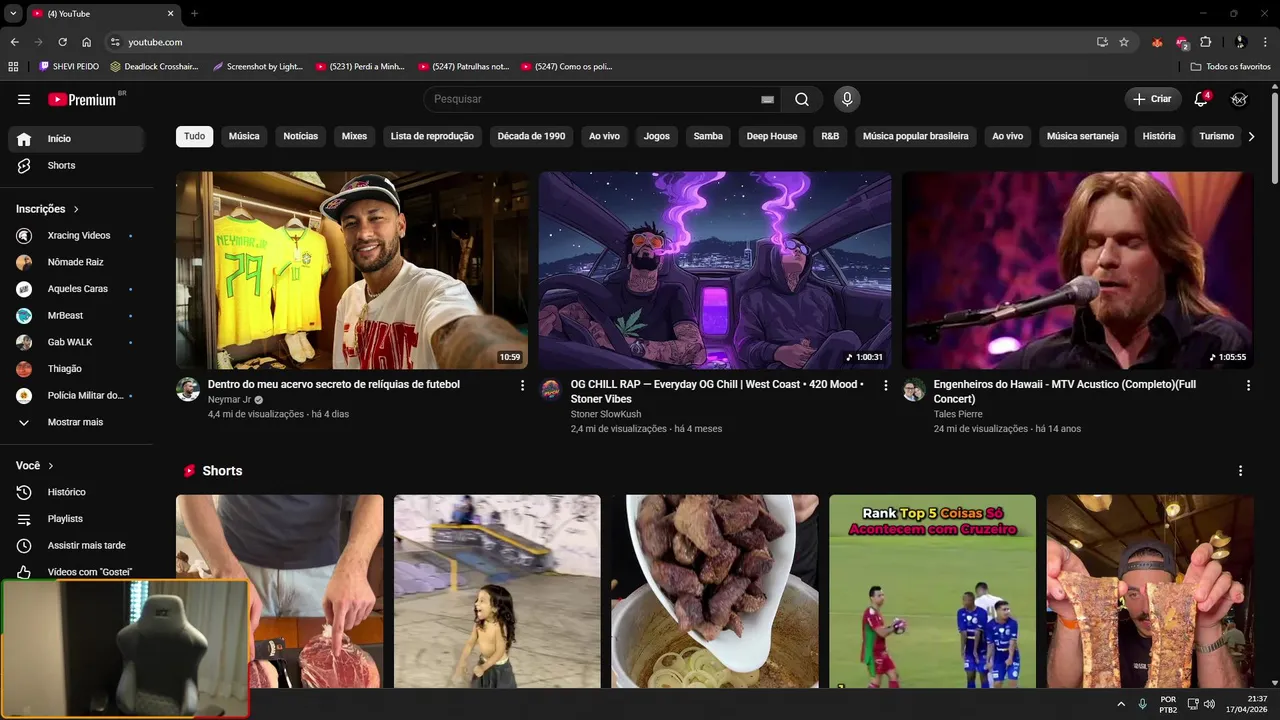Open the on-screen keyboard icon in search box
This screenshot has height=720, width=1280.
tap(767, 99)
